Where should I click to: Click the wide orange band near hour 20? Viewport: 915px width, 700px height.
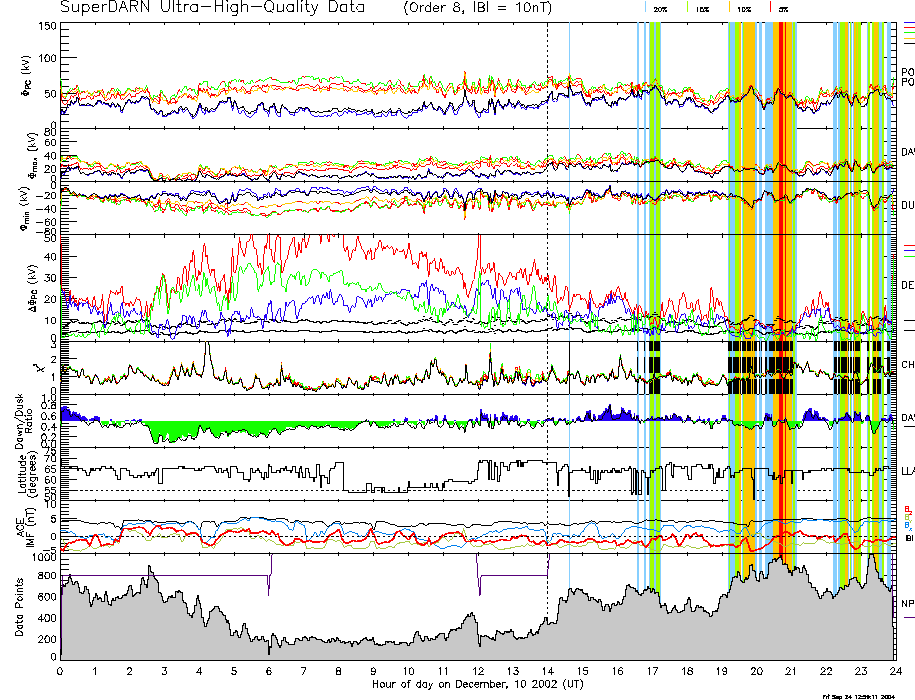[x=749, y=300]
